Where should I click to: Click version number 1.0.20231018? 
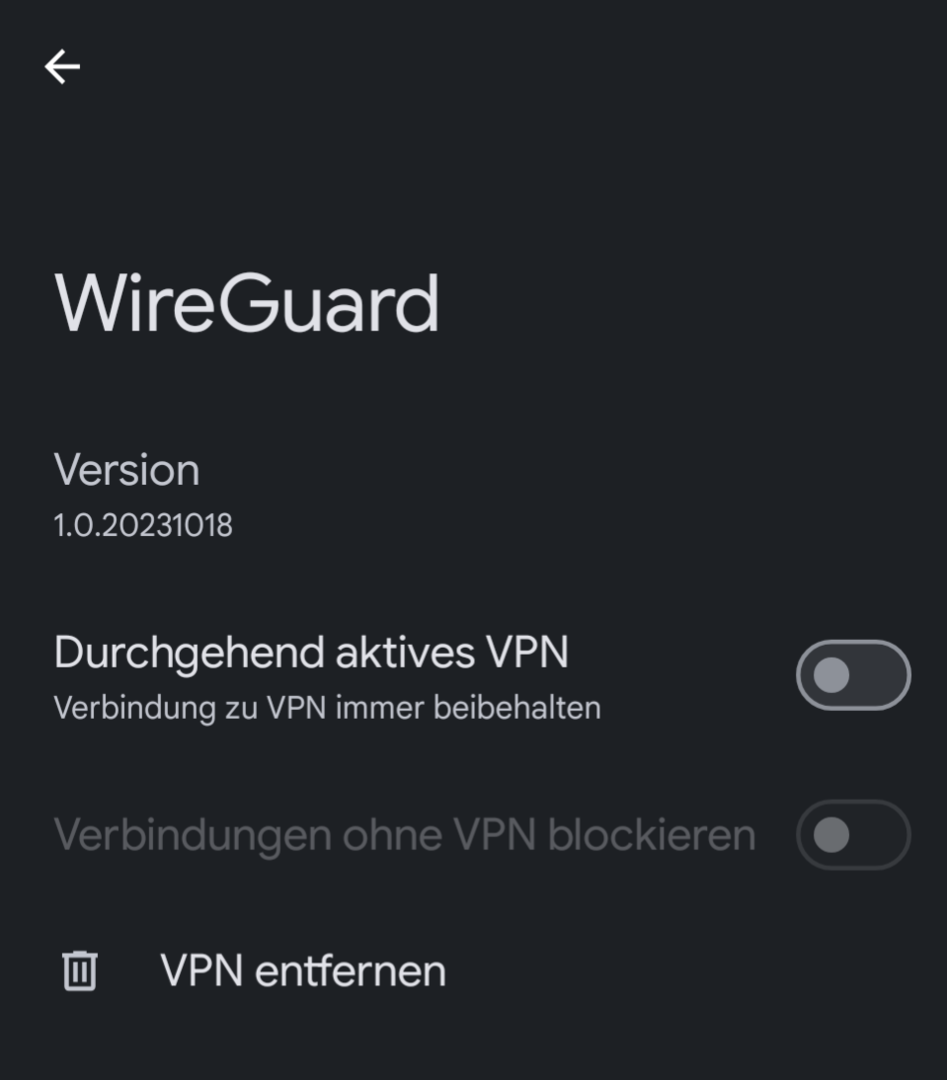click(x=143, y=525)
